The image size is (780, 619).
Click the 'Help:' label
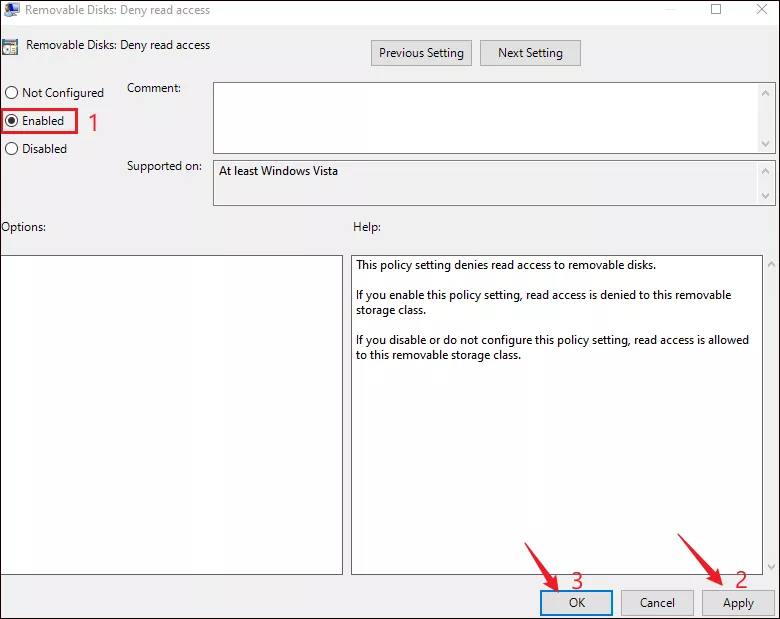point(367,227)
